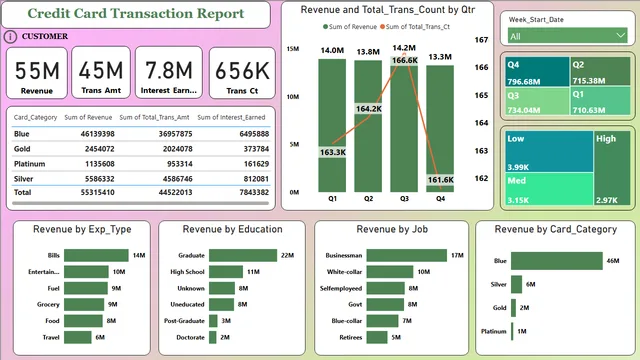Sort by Sum of Total_Trans_Amt column header
The image size is (640, 360).
point(154,118)
